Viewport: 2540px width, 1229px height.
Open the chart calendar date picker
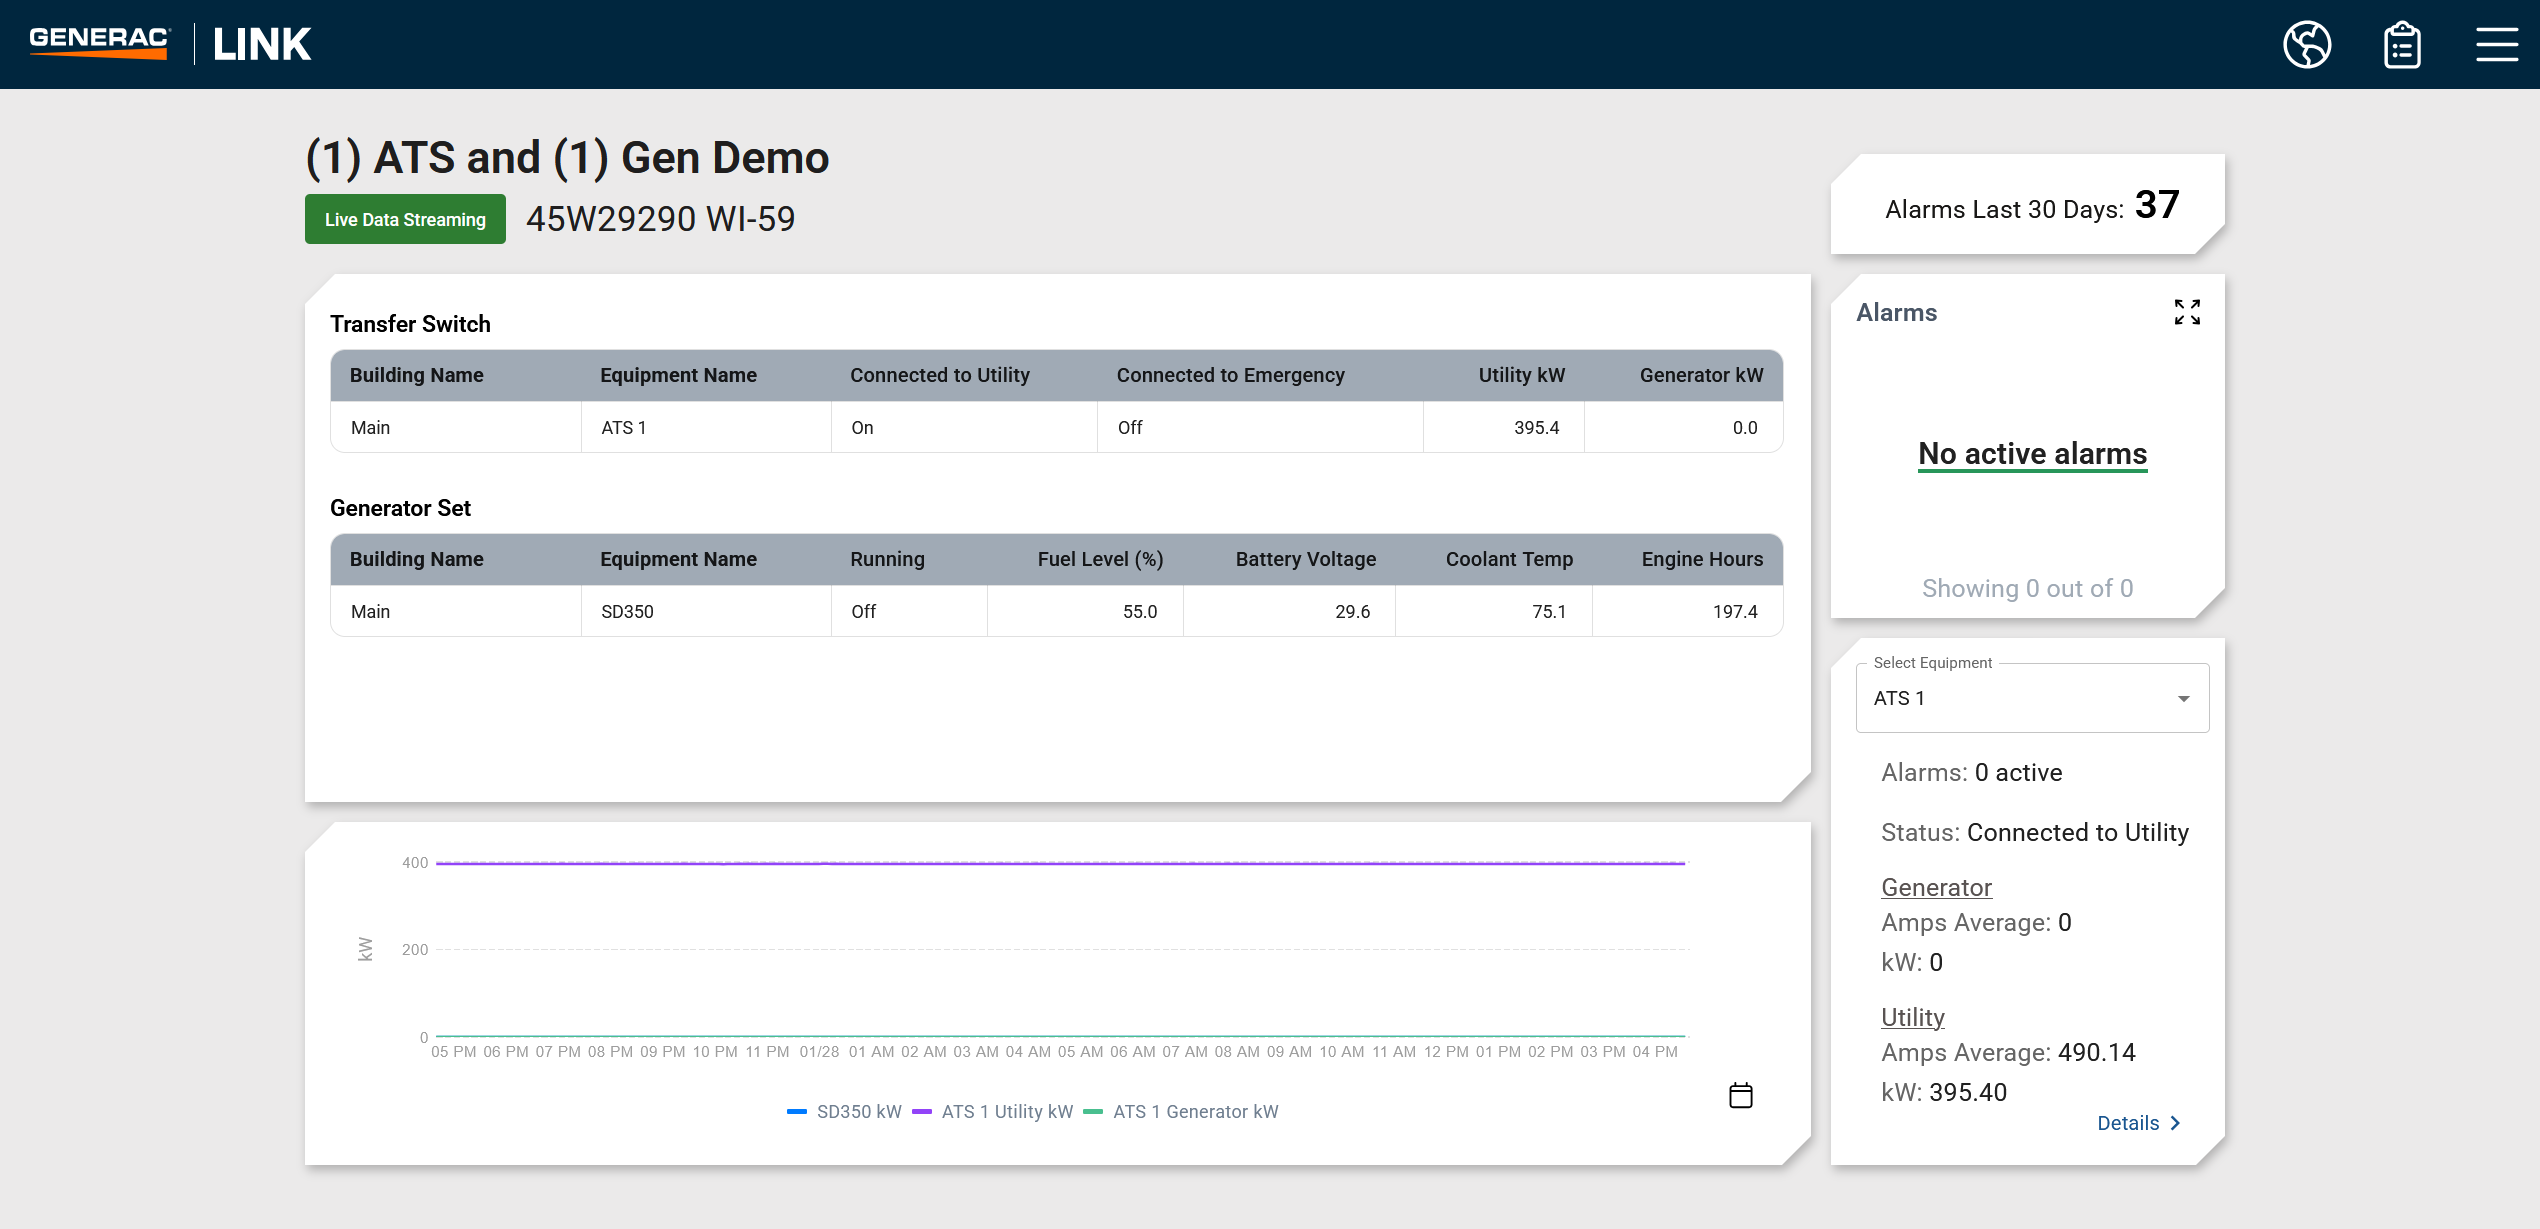1740,1095
